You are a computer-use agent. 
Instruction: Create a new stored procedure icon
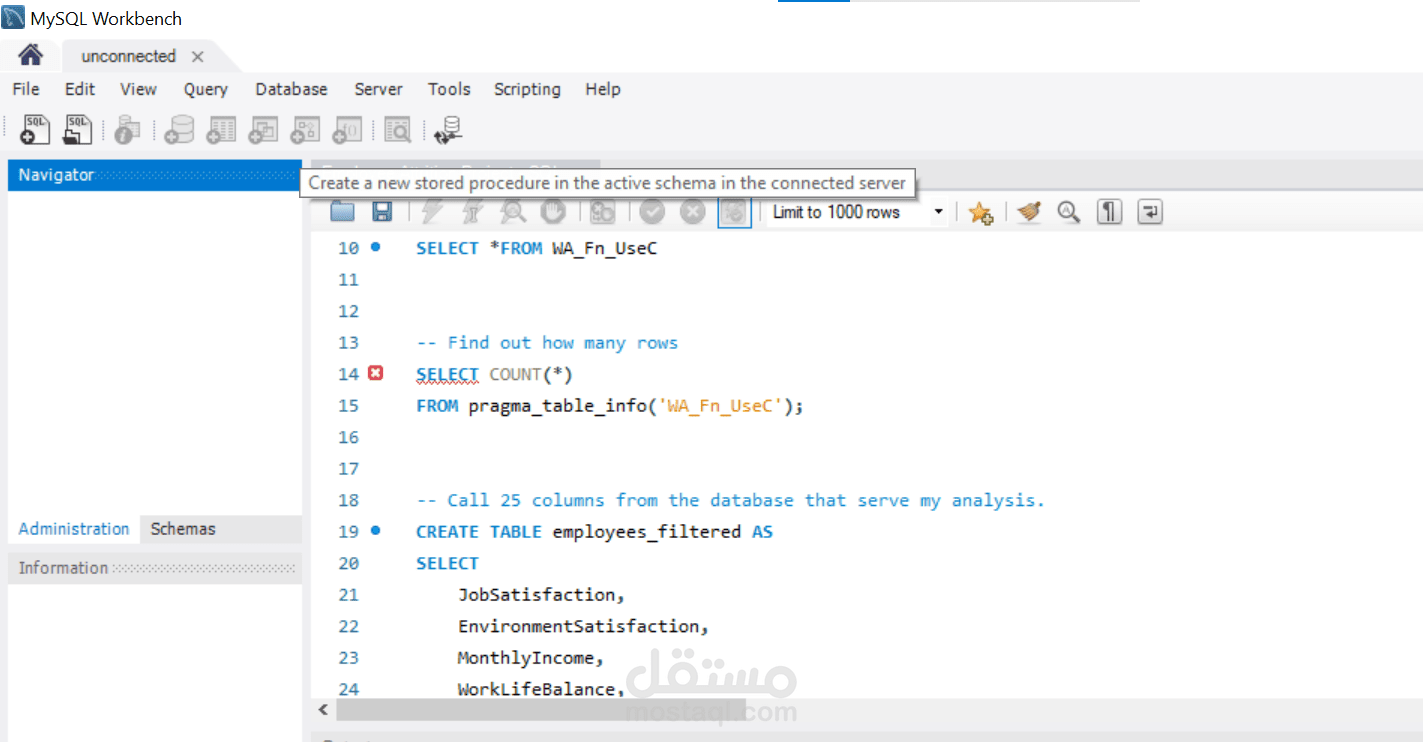305,129
